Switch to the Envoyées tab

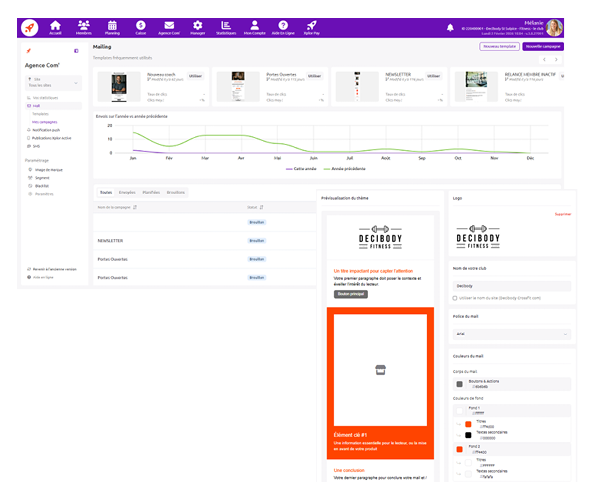(127, 192)
